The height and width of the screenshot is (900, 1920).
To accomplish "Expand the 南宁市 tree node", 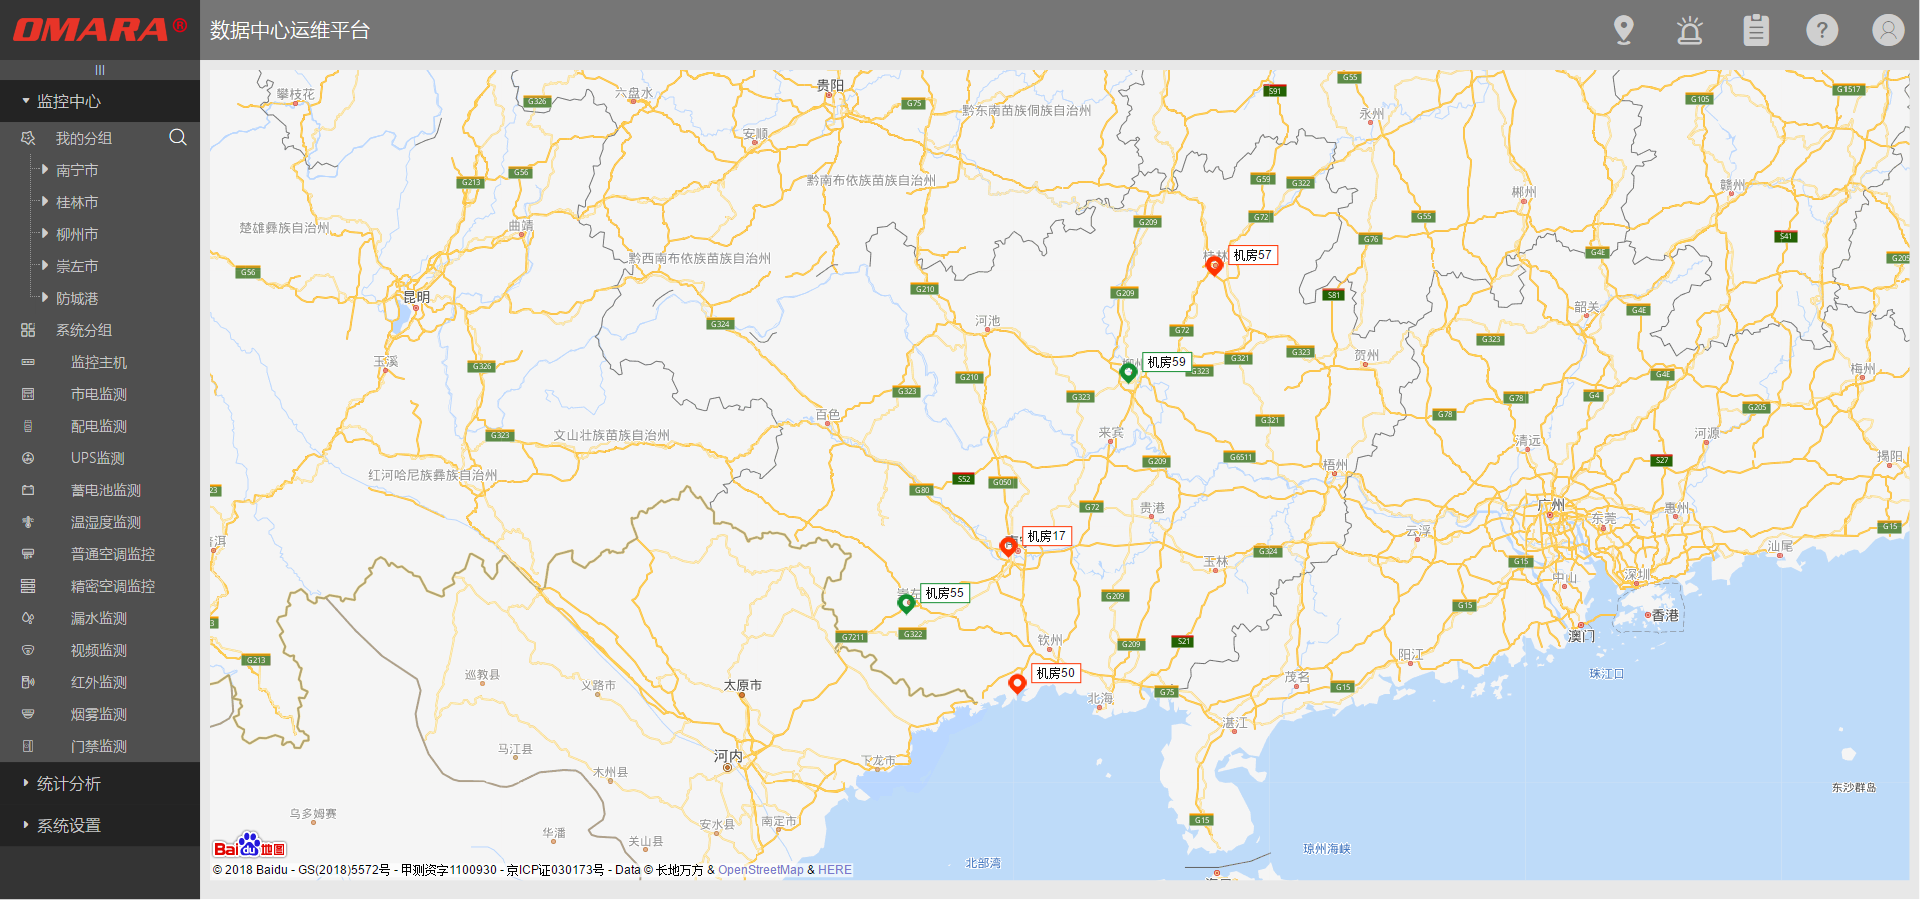I will pyautogui.click(x=45, y=170).
